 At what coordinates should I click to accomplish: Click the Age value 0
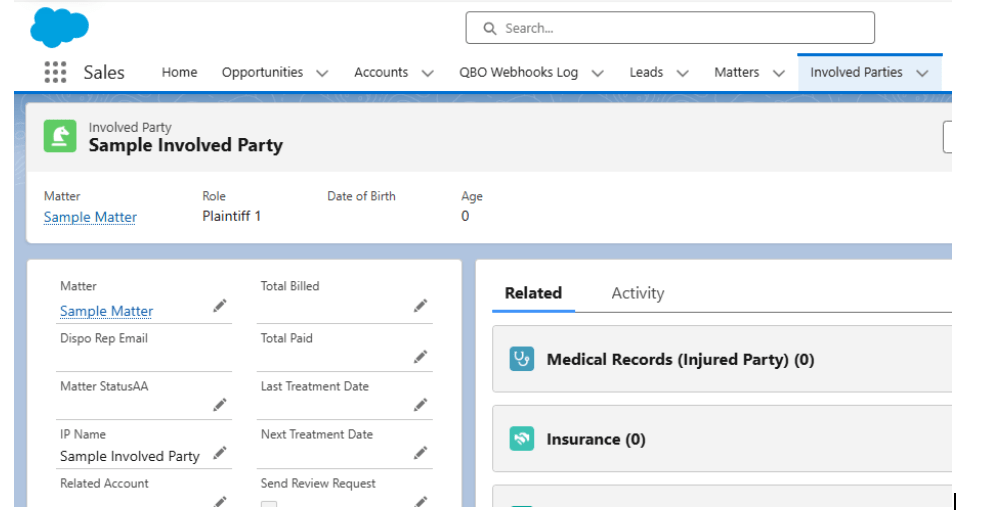point(465,216)
